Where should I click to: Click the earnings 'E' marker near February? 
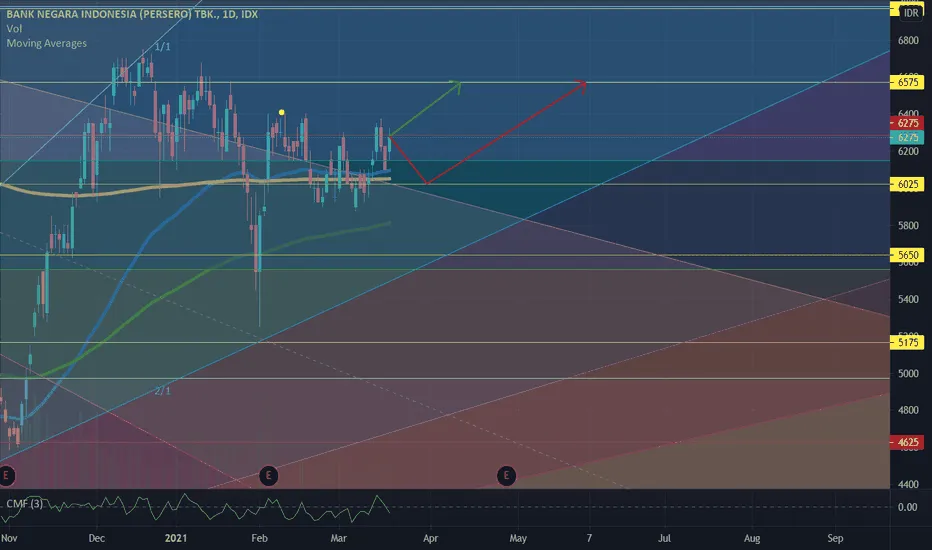tap(267, 473)
